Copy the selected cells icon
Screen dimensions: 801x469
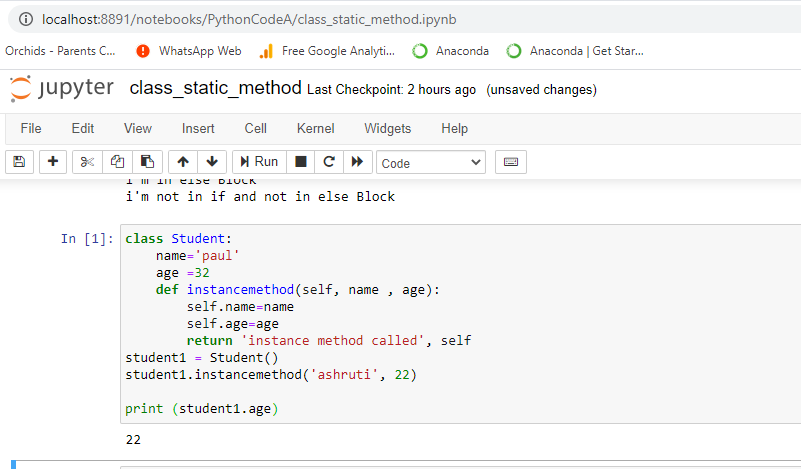coord(117,162)
